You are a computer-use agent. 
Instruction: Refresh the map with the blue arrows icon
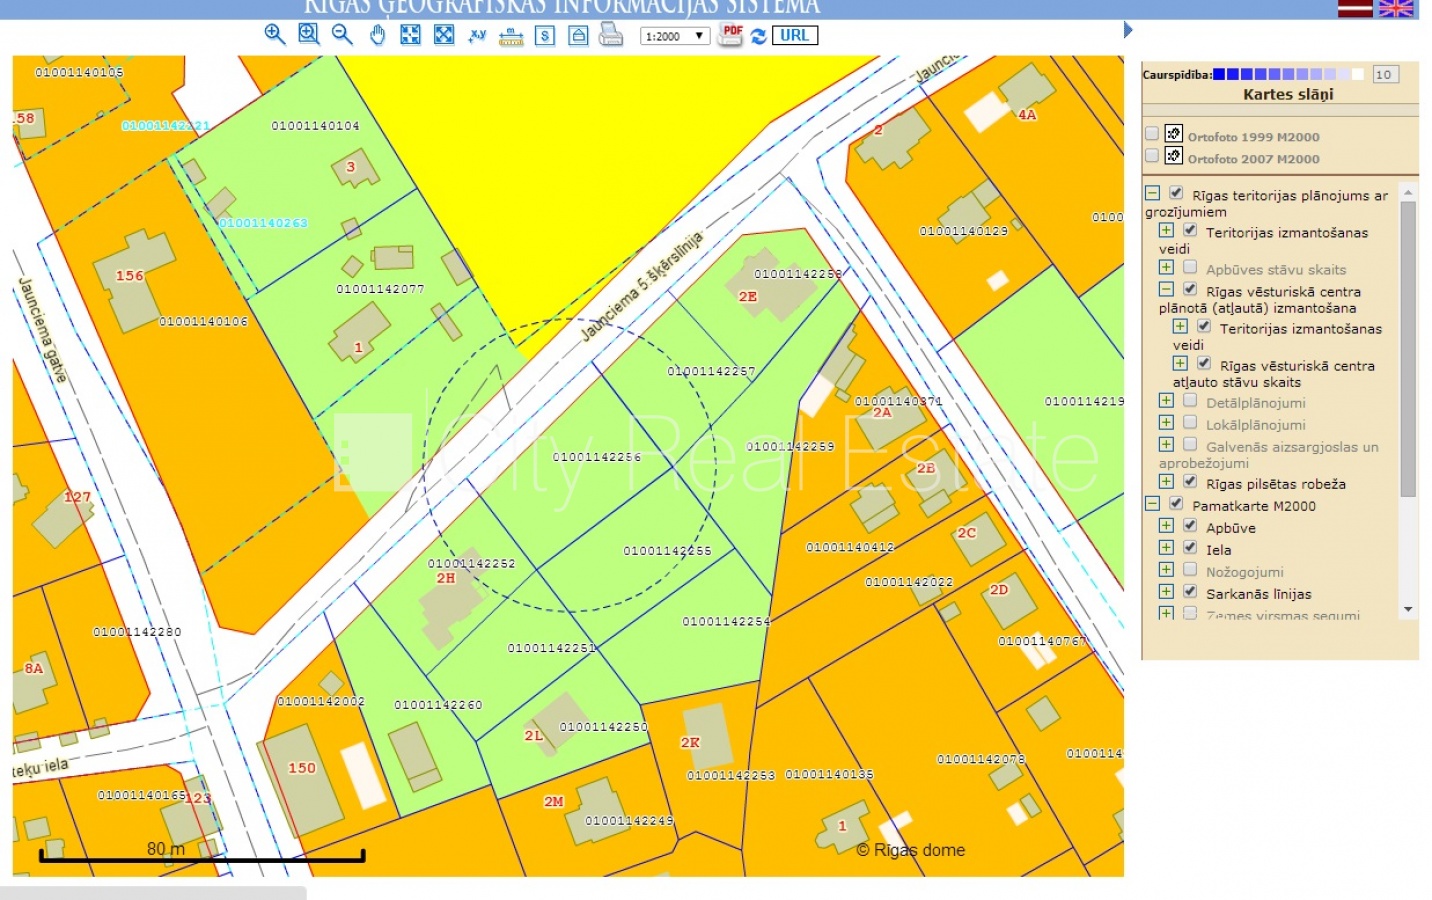pos(758,36)
